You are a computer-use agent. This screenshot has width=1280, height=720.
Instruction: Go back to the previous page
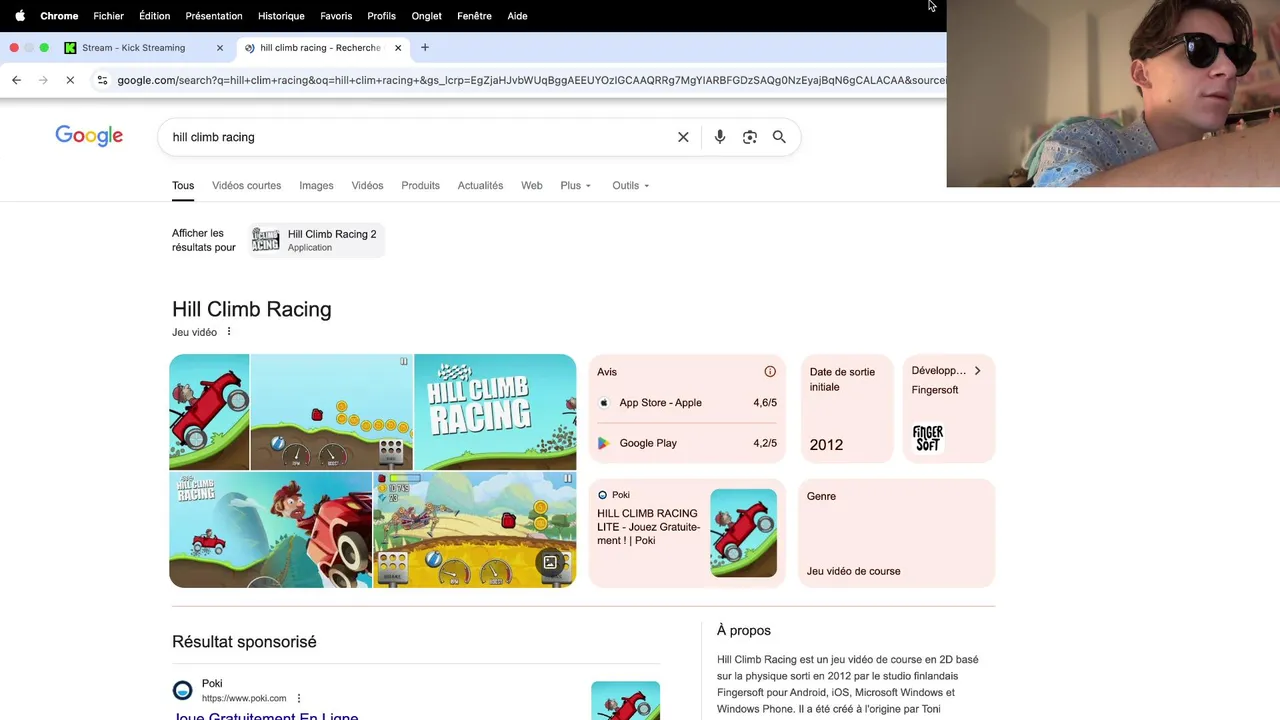tap(16, 80)
